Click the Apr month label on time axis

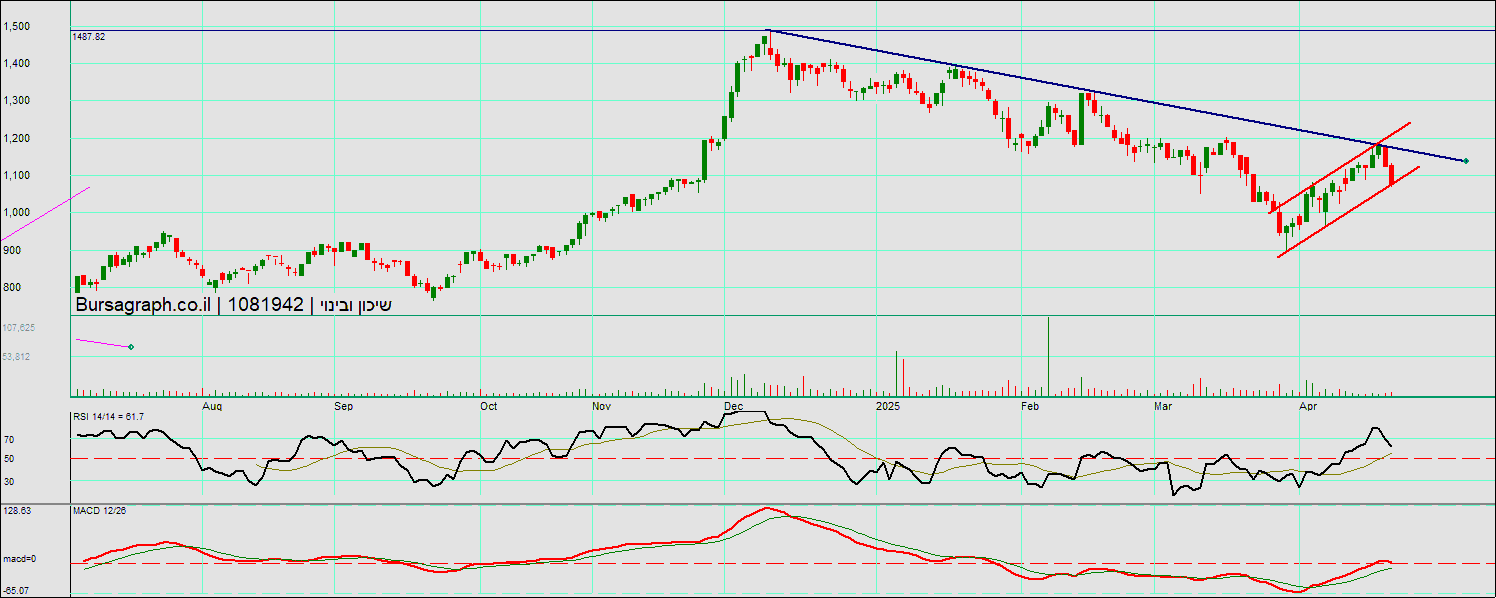(x=1307, y=407)
